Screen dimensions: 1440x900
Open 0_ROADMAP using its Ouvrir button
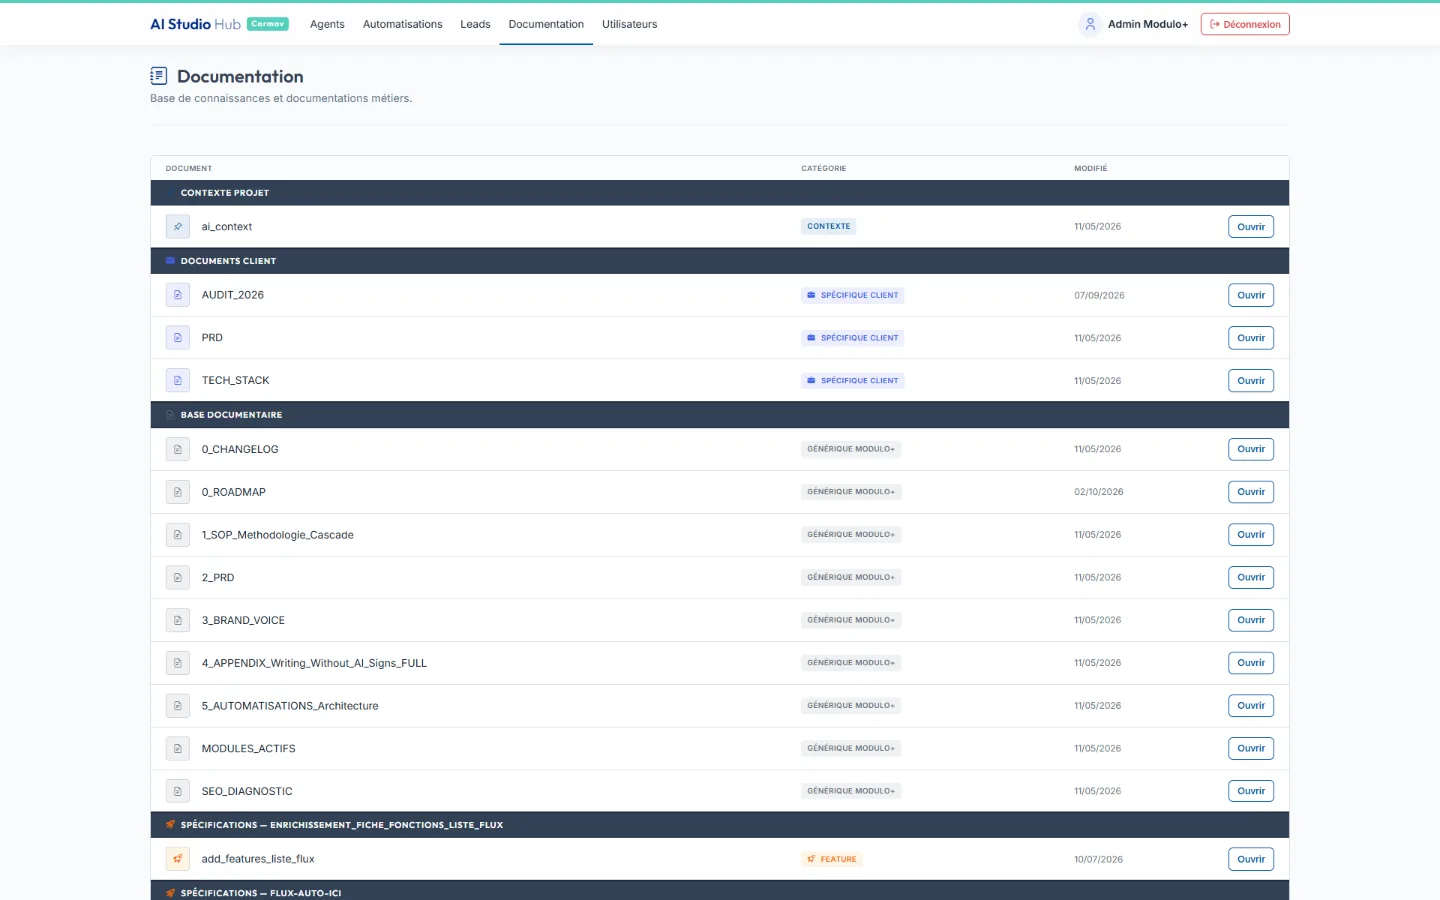click(x=1251, y=492)
